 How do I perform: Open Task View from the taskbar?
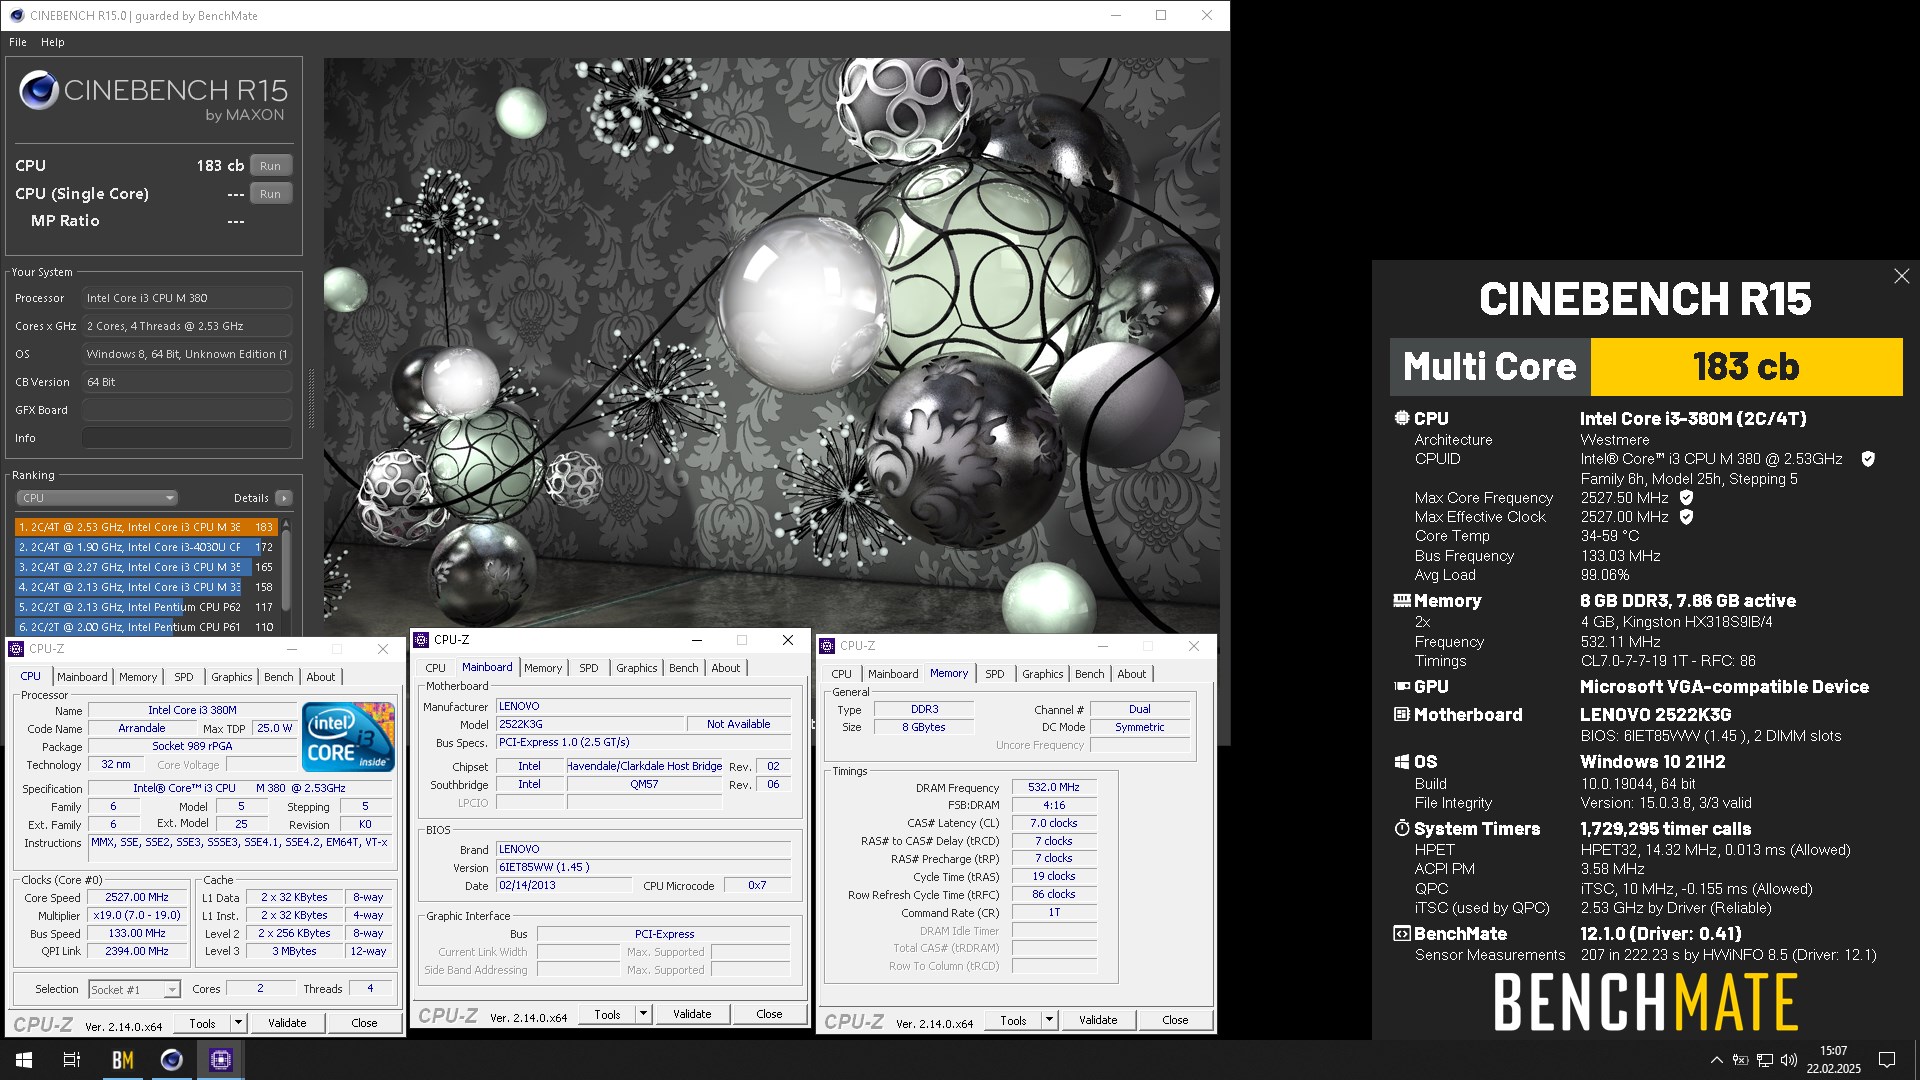pos(72,1060)
